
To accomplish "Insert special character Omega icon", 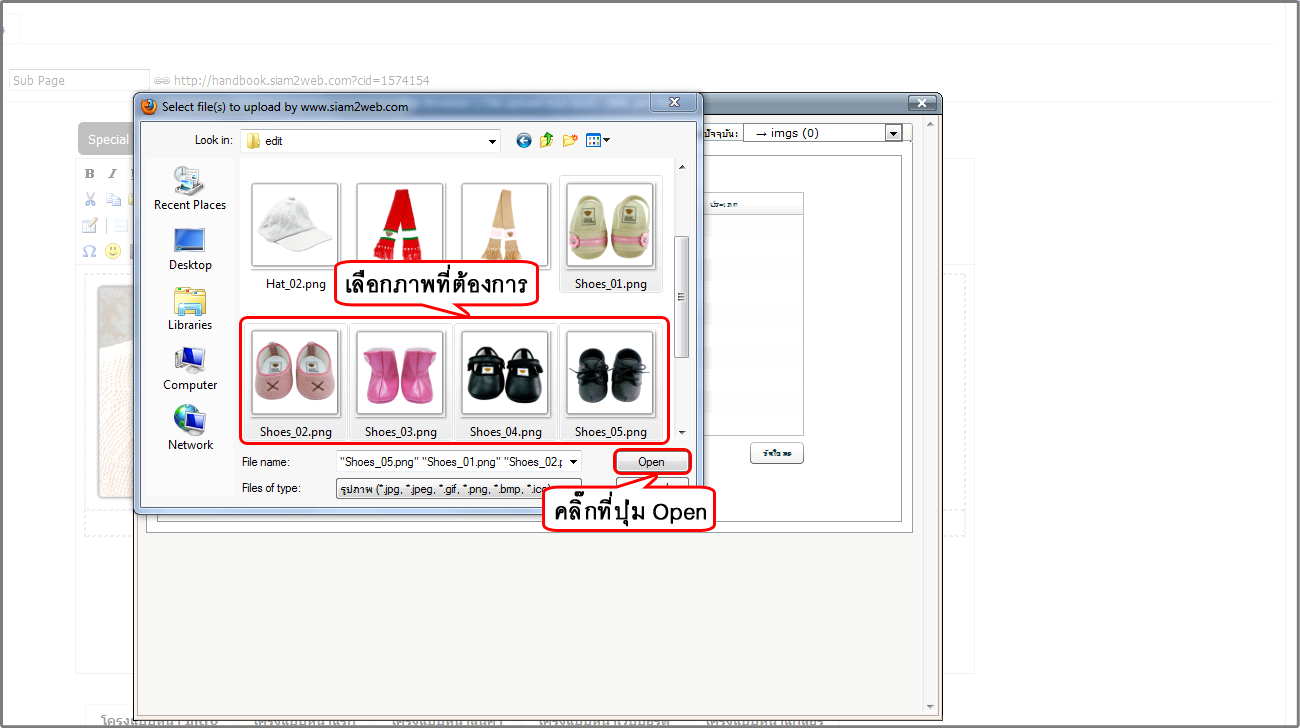I will click(90, 251).
